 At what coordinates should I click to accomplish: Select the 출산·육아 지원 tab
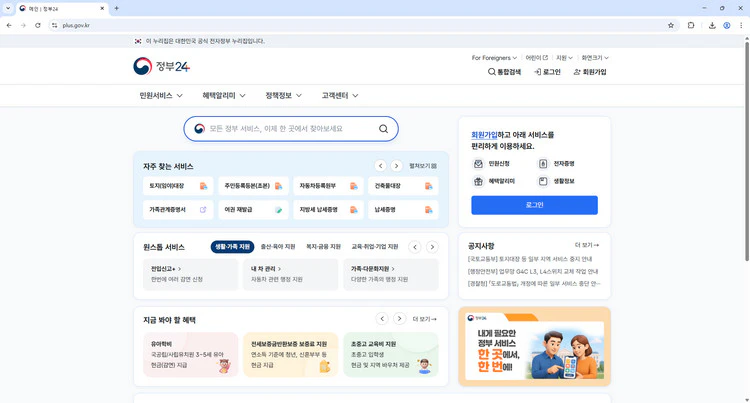click(x=278, y=247)
